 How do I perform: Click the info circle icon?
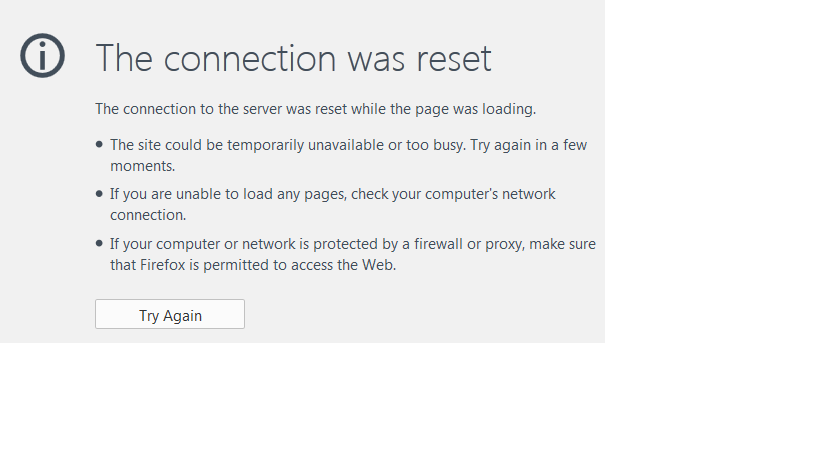[x=42, y=56]
